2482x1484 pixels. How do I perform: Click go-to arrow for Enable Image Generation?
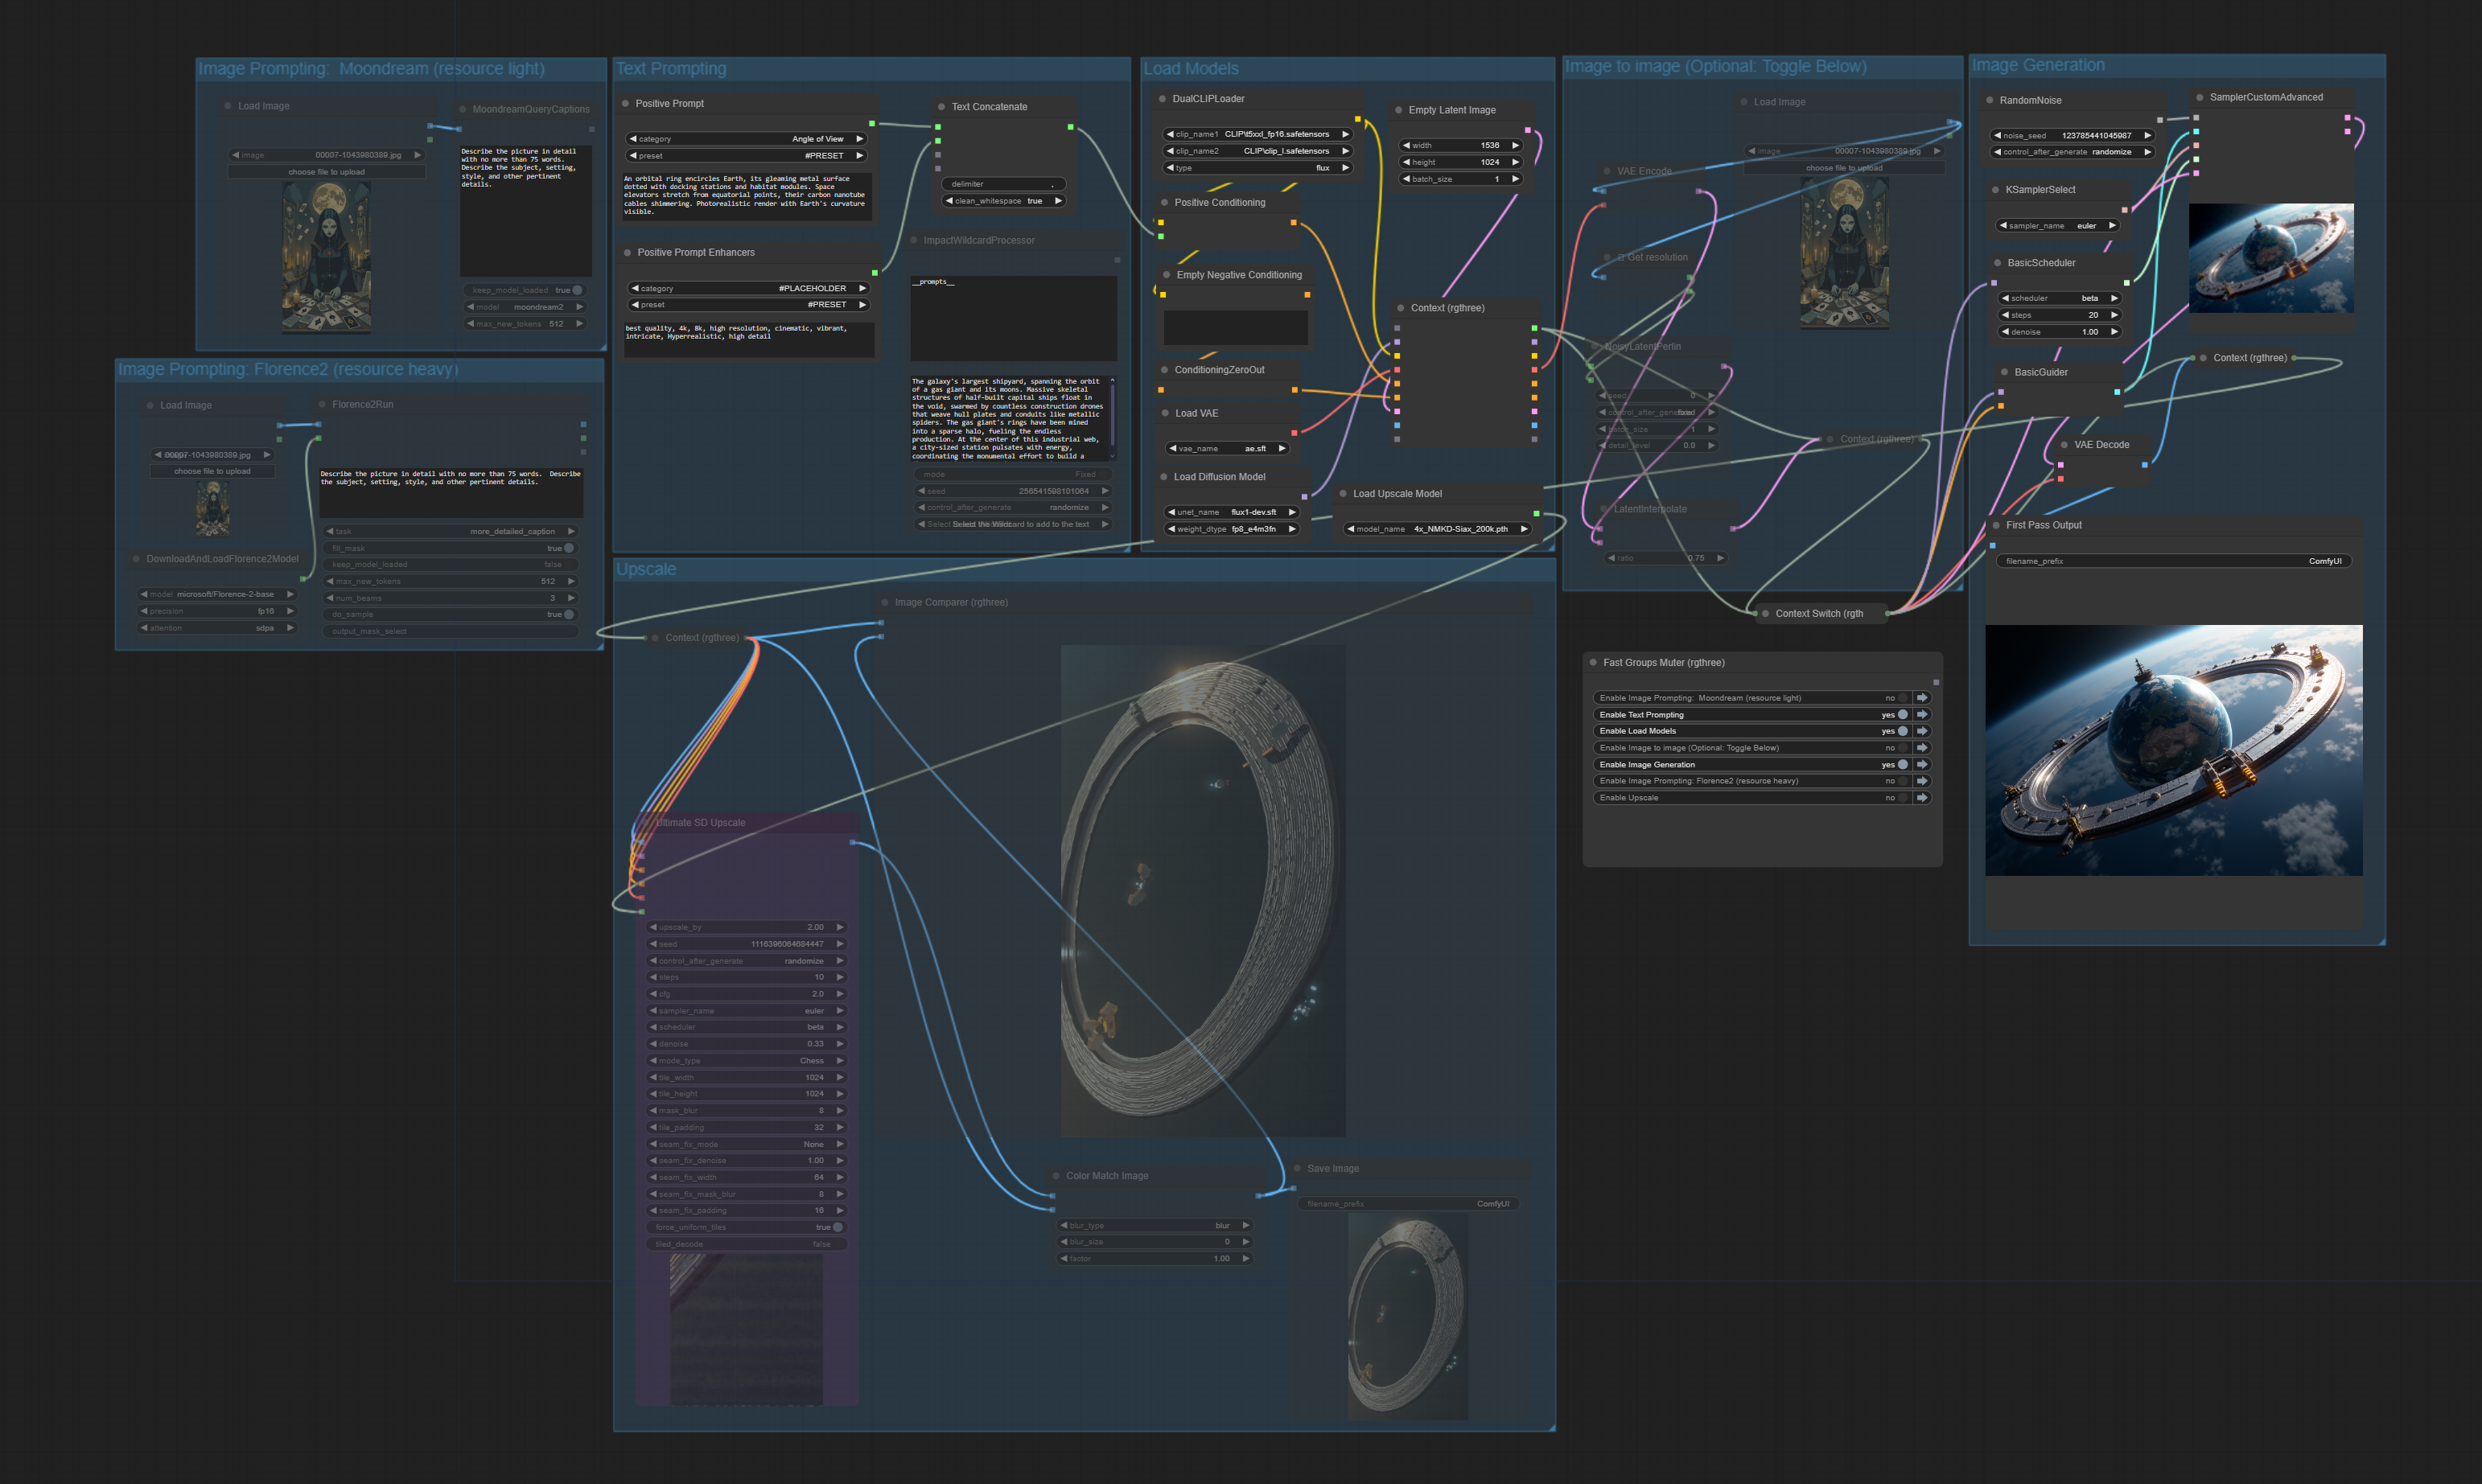click(x=1921, y=765)
